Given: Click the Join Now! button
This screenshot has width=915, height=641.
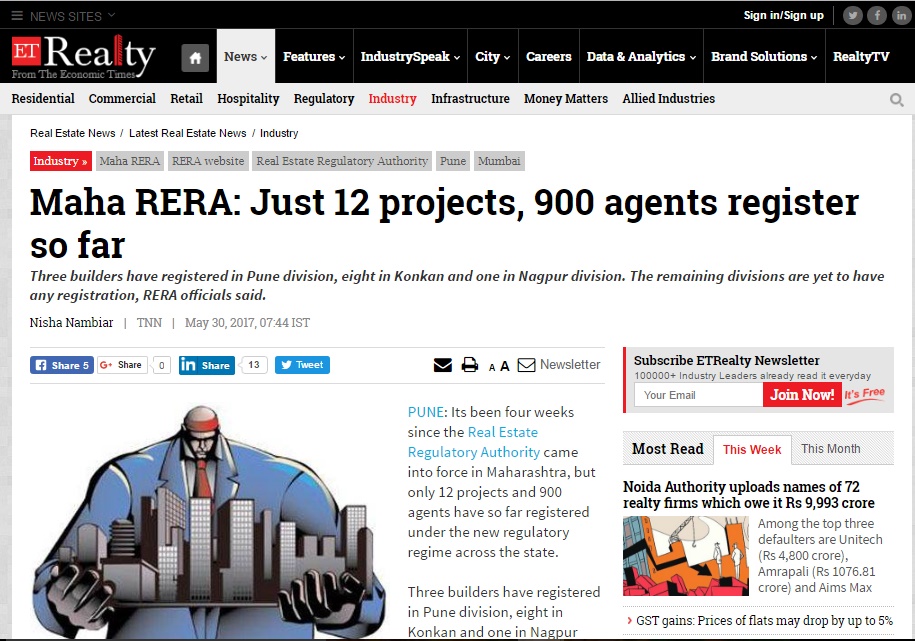Looking at the screenshot, I should 802,395.
